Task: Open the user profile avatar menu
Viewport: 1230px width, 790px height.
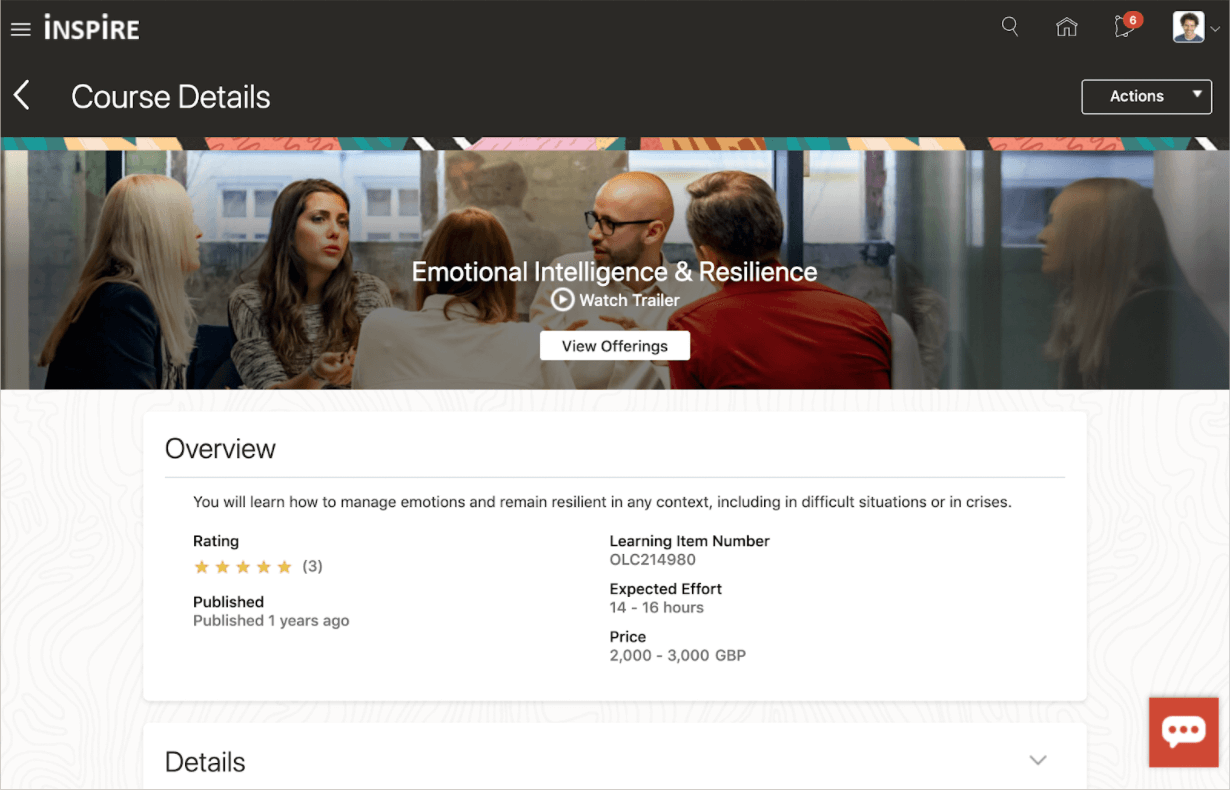Action: (x=1196, y=27)
